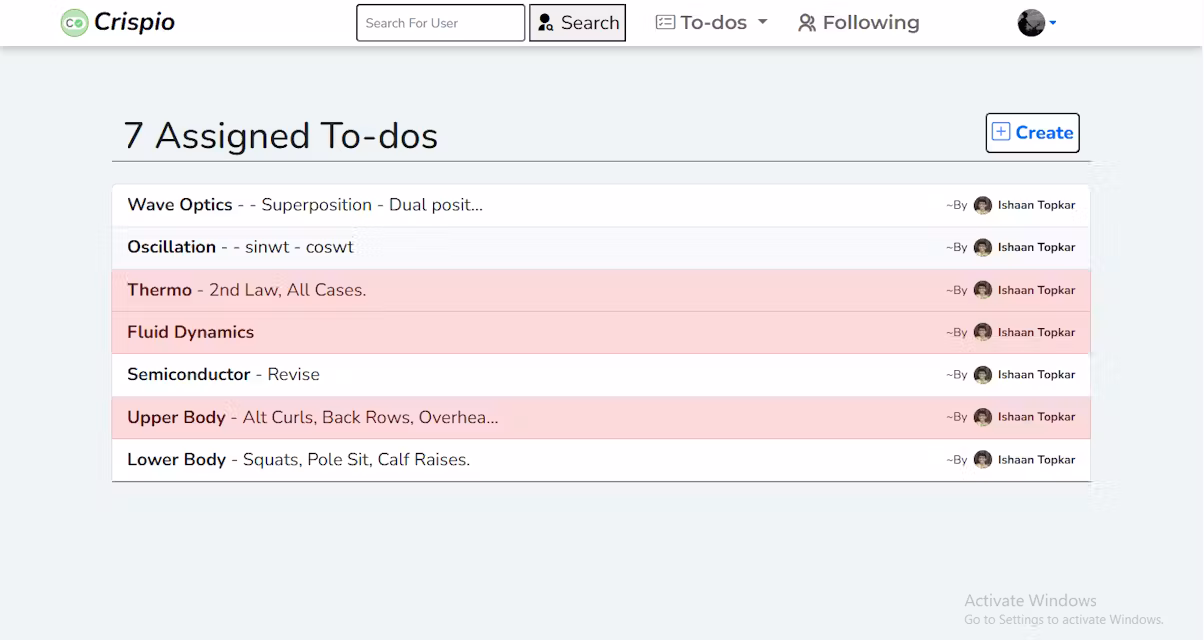1204x640 pixels.
Task: Click author avatar on Thermo row
Action: [x=983, y=290]
